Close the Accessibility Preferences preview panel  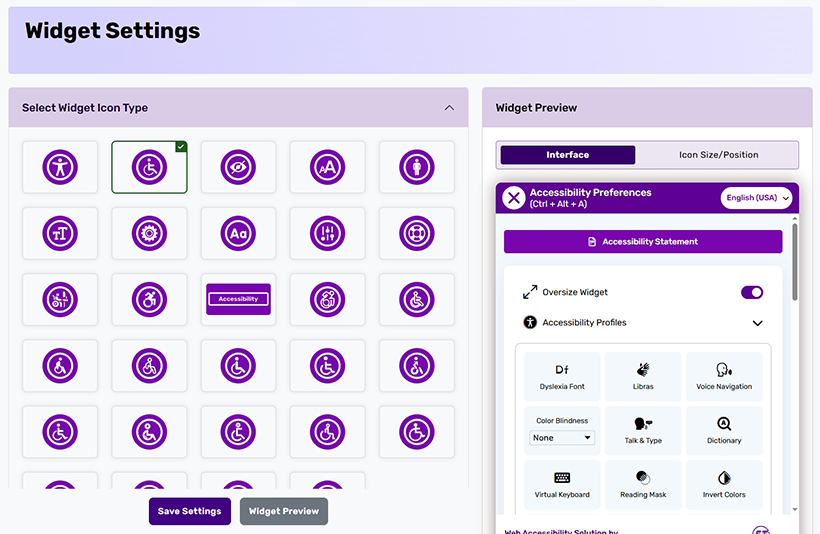pos(514,198)
